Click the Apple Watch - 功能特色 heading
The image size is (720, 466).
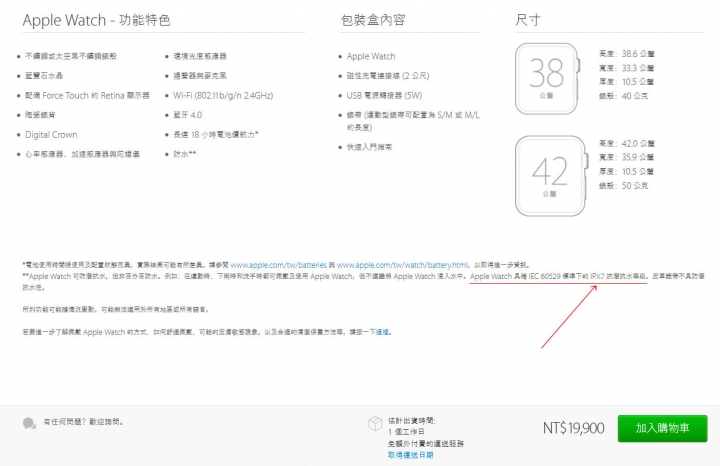pos(96,20)
